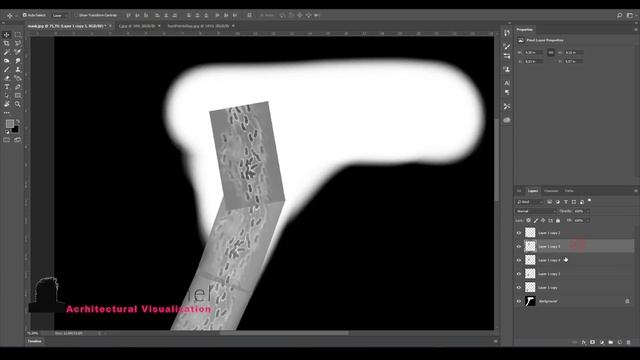Open the search magnifier at top right

[620, 15]
